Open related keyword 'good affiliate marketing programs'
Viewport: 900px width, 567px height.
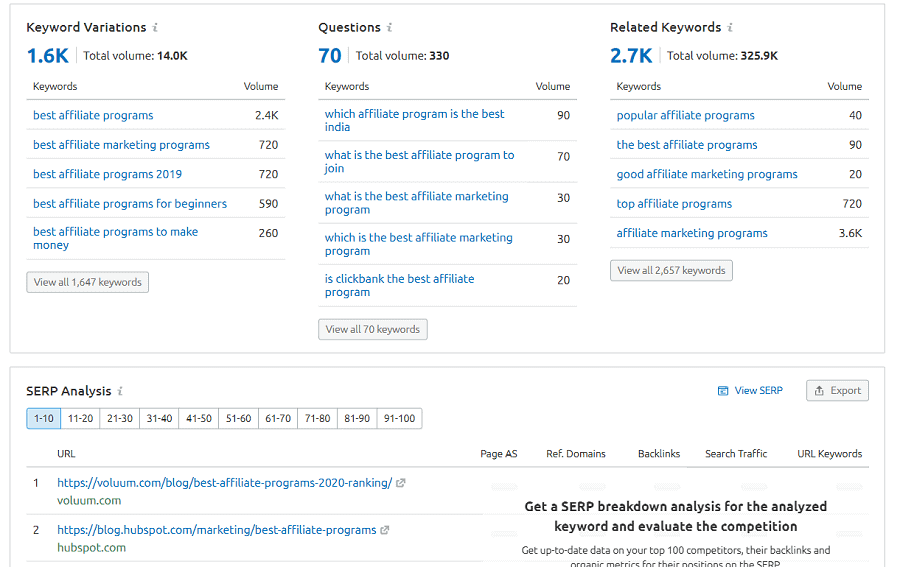click(707, 174)
